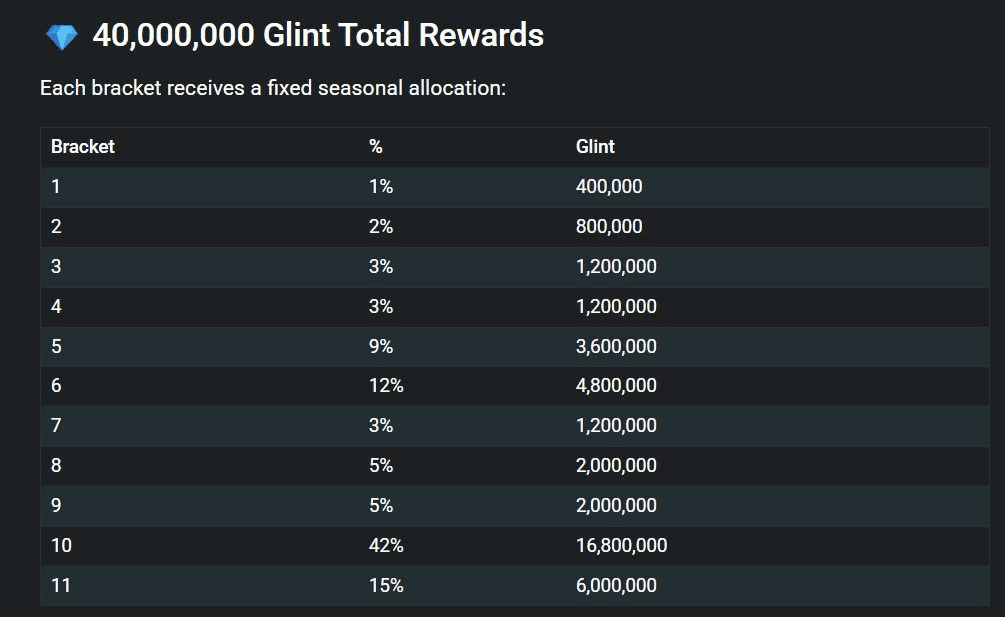Click the 15% percentage cell
Viewport: 1005px width, 617px height.
tap(386, 586)
